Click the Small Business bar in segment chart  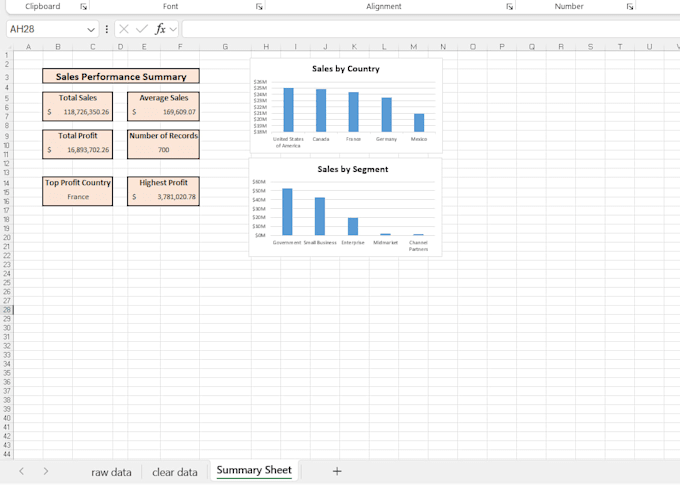[320, 216]
